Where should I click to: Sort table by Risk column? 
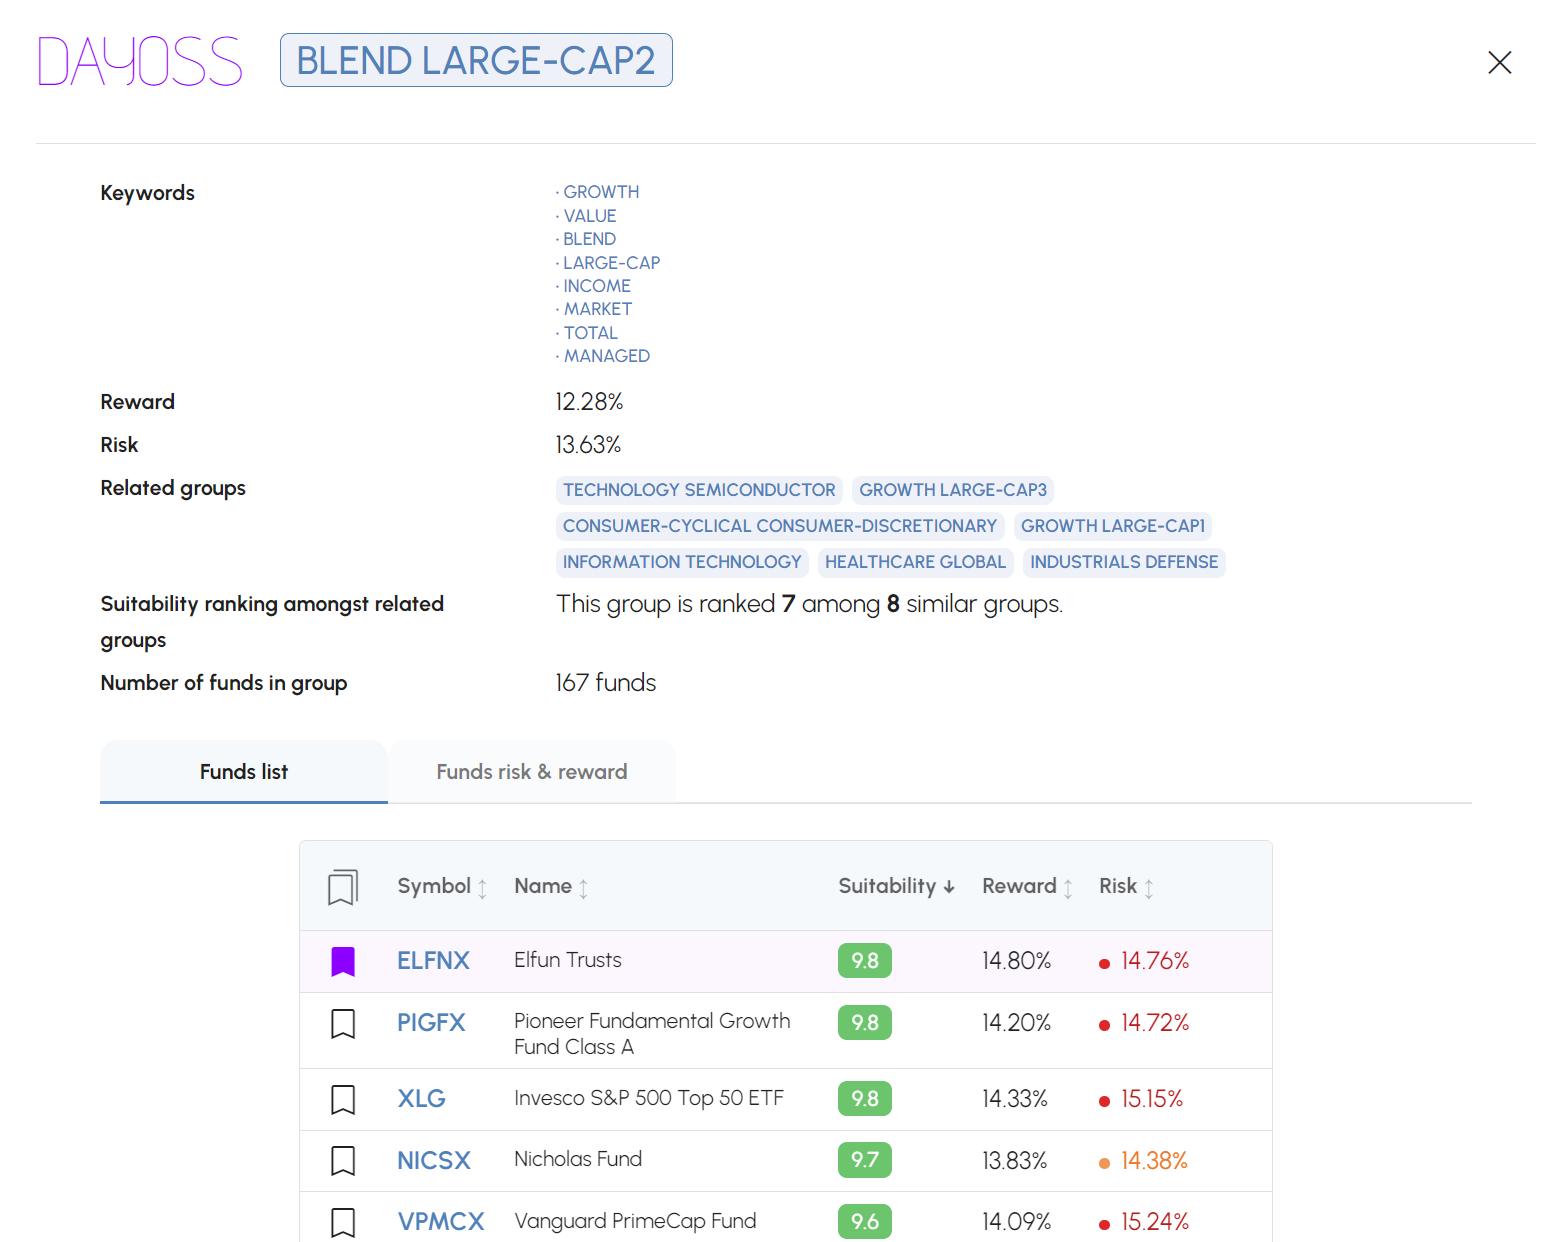pyautogui.click(x=1126, y=887)
